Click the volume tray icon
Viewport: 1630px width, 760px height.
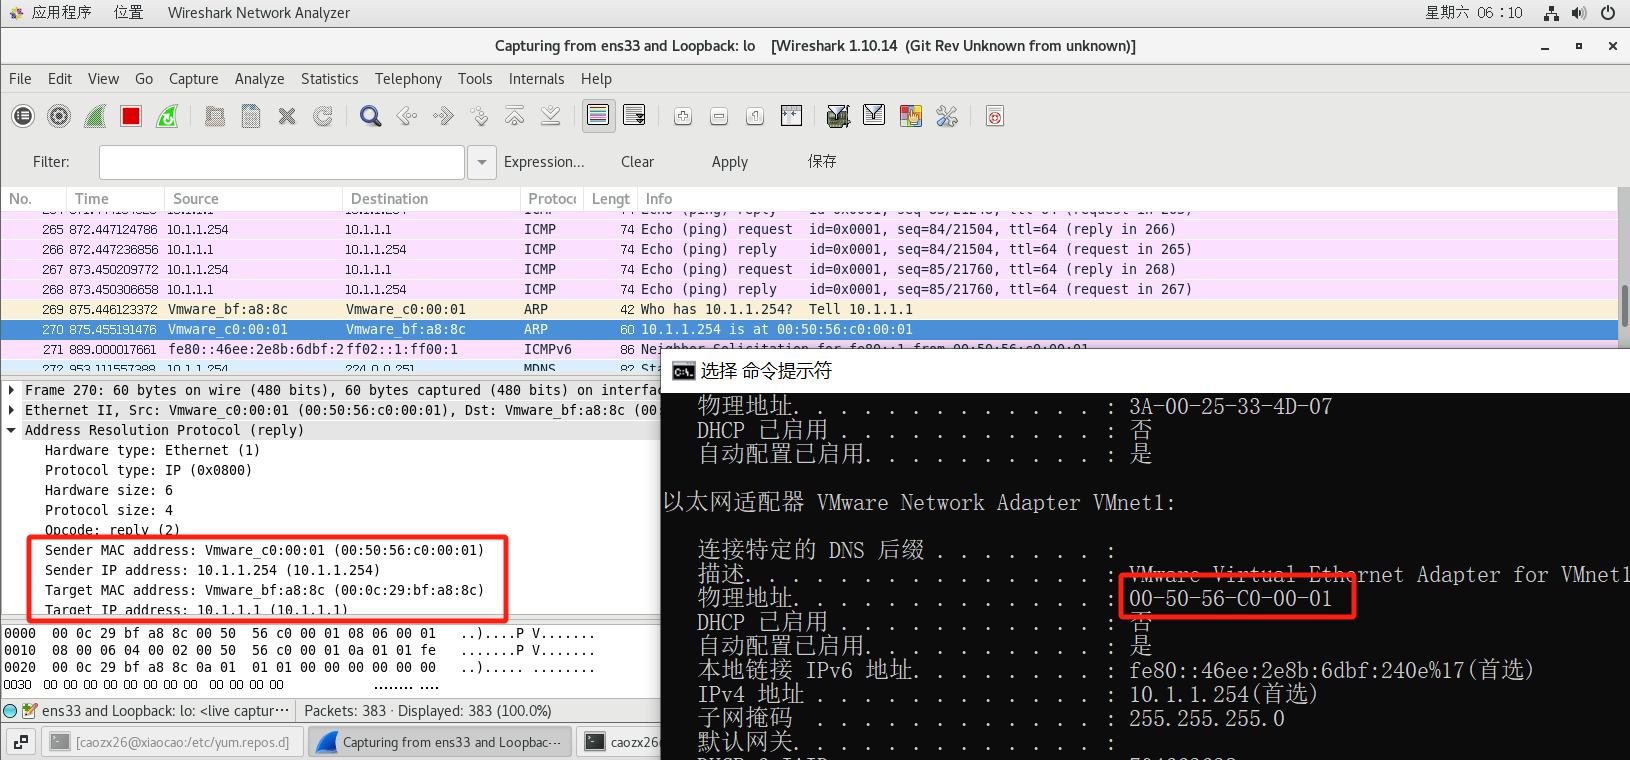coord(1579,13)
